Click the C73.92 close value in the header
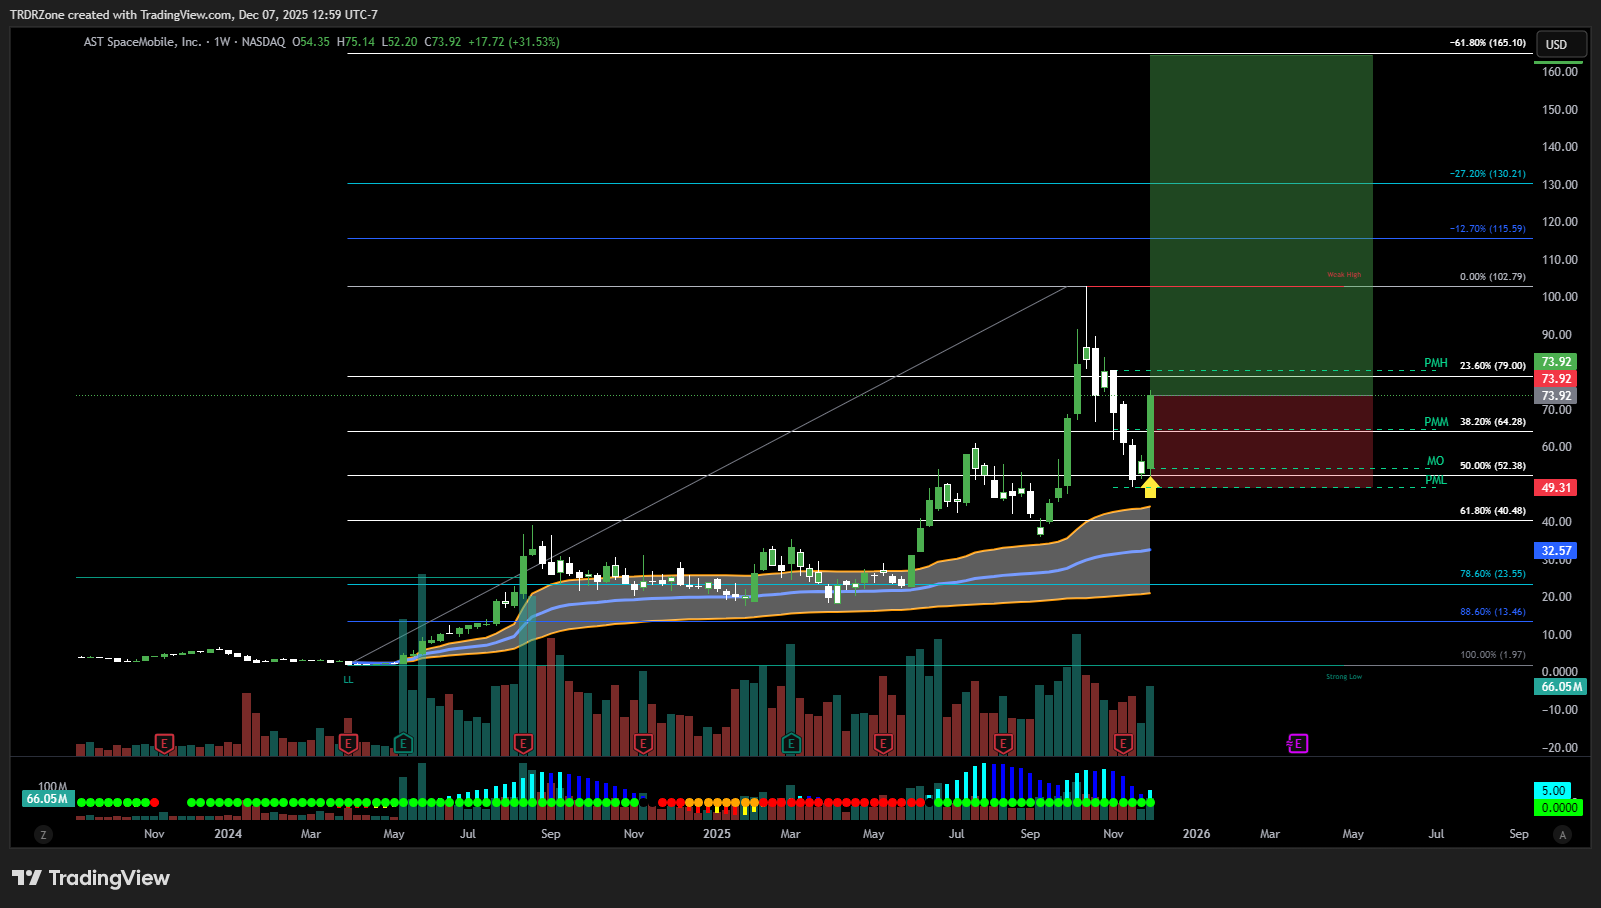 coord(443,42)
